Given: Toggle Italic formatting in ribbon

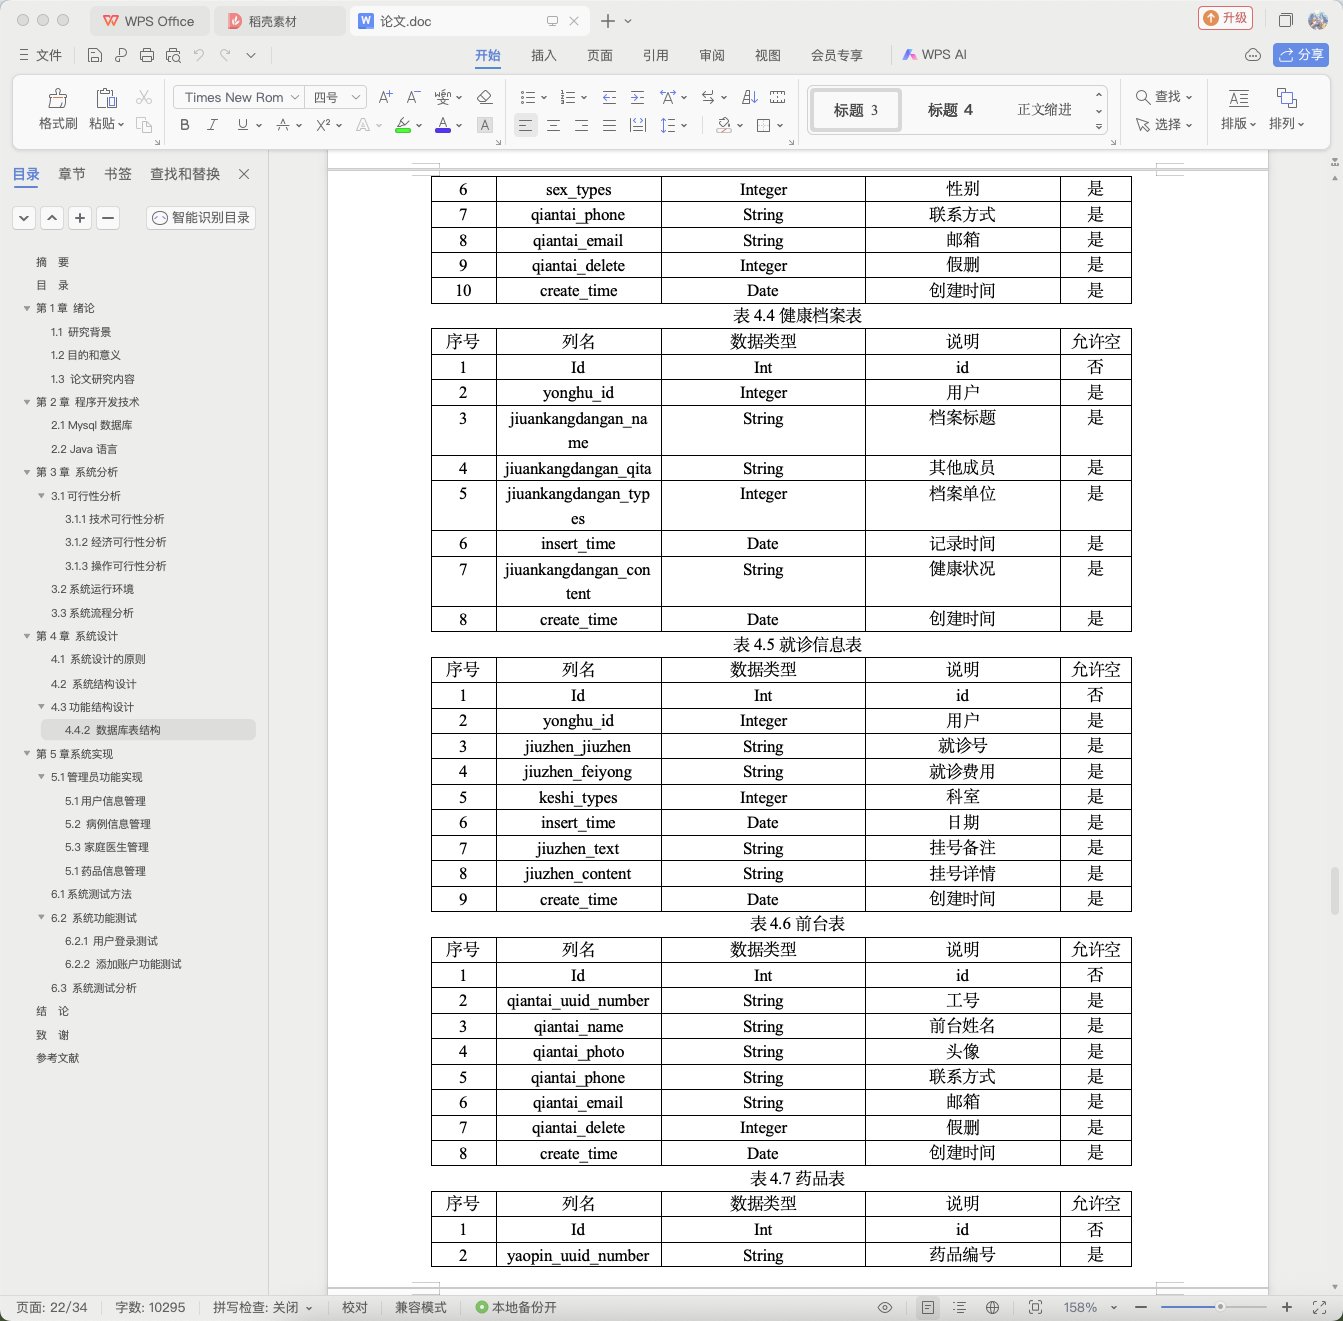Looking at the screenshot, I should [x=212, y=125].
